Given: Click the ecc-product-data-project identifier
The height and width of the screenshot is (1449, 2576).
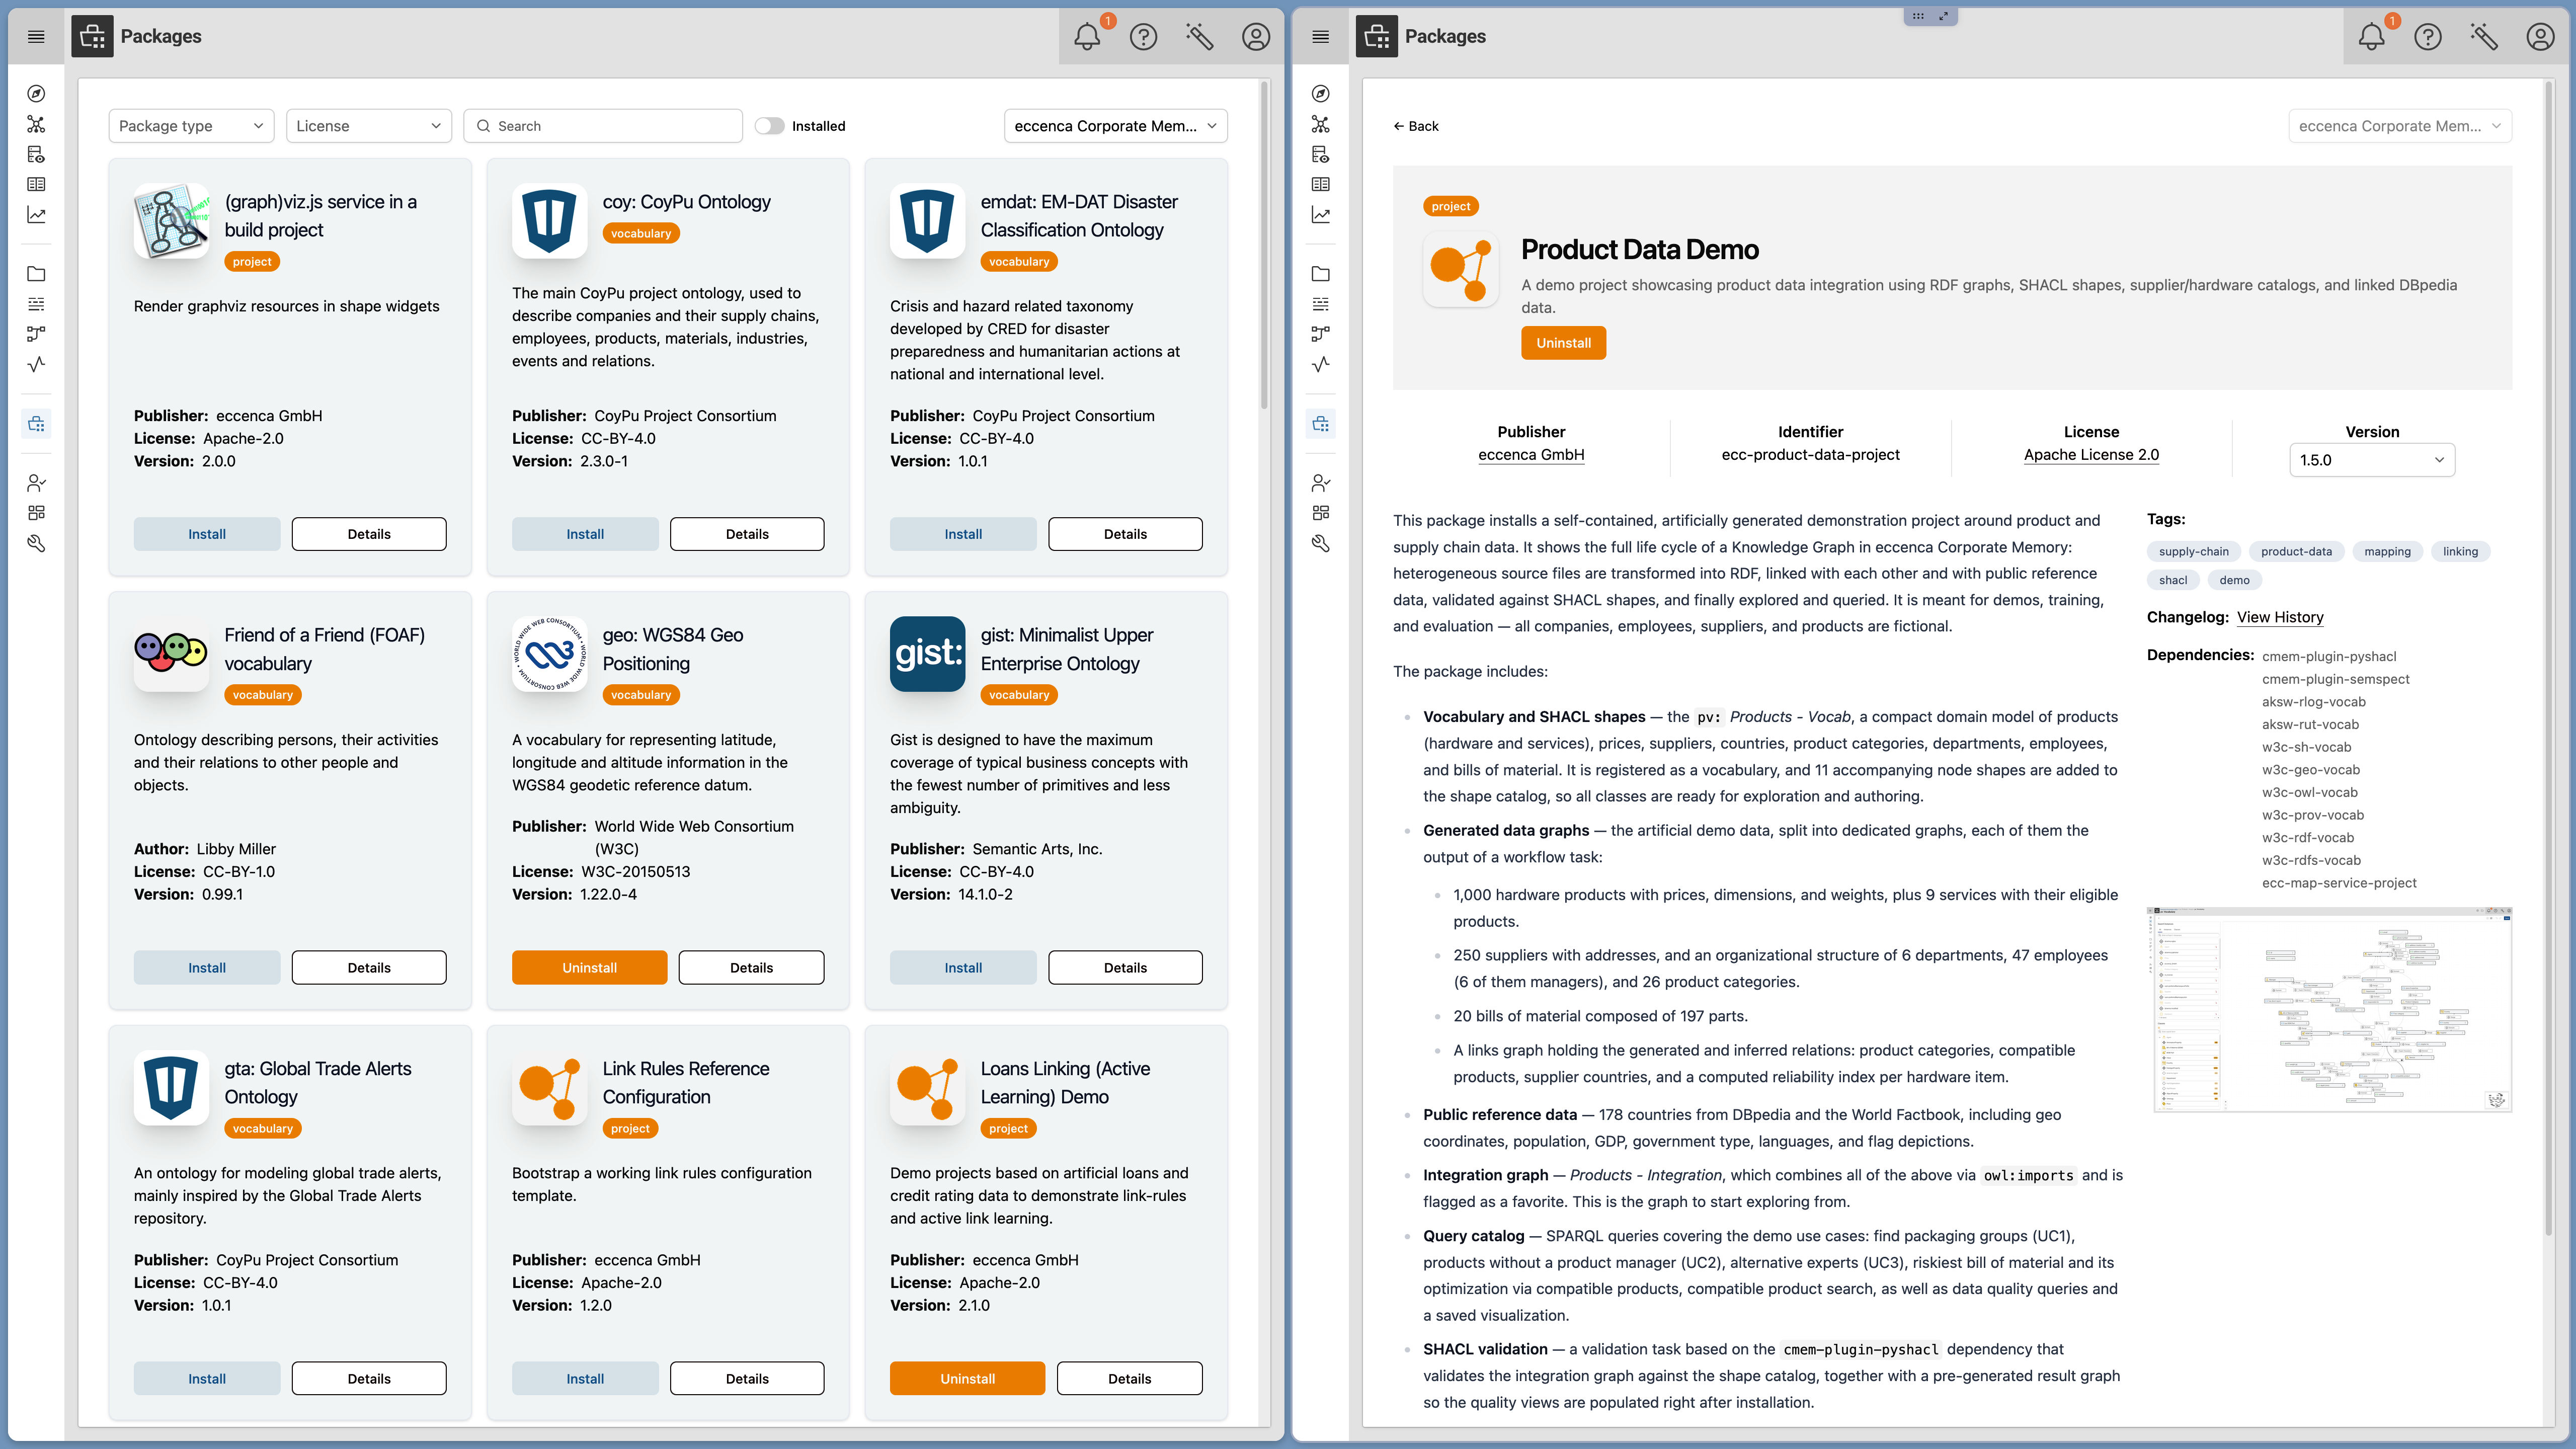Looking at the screenshot, I should point(1810,455).
